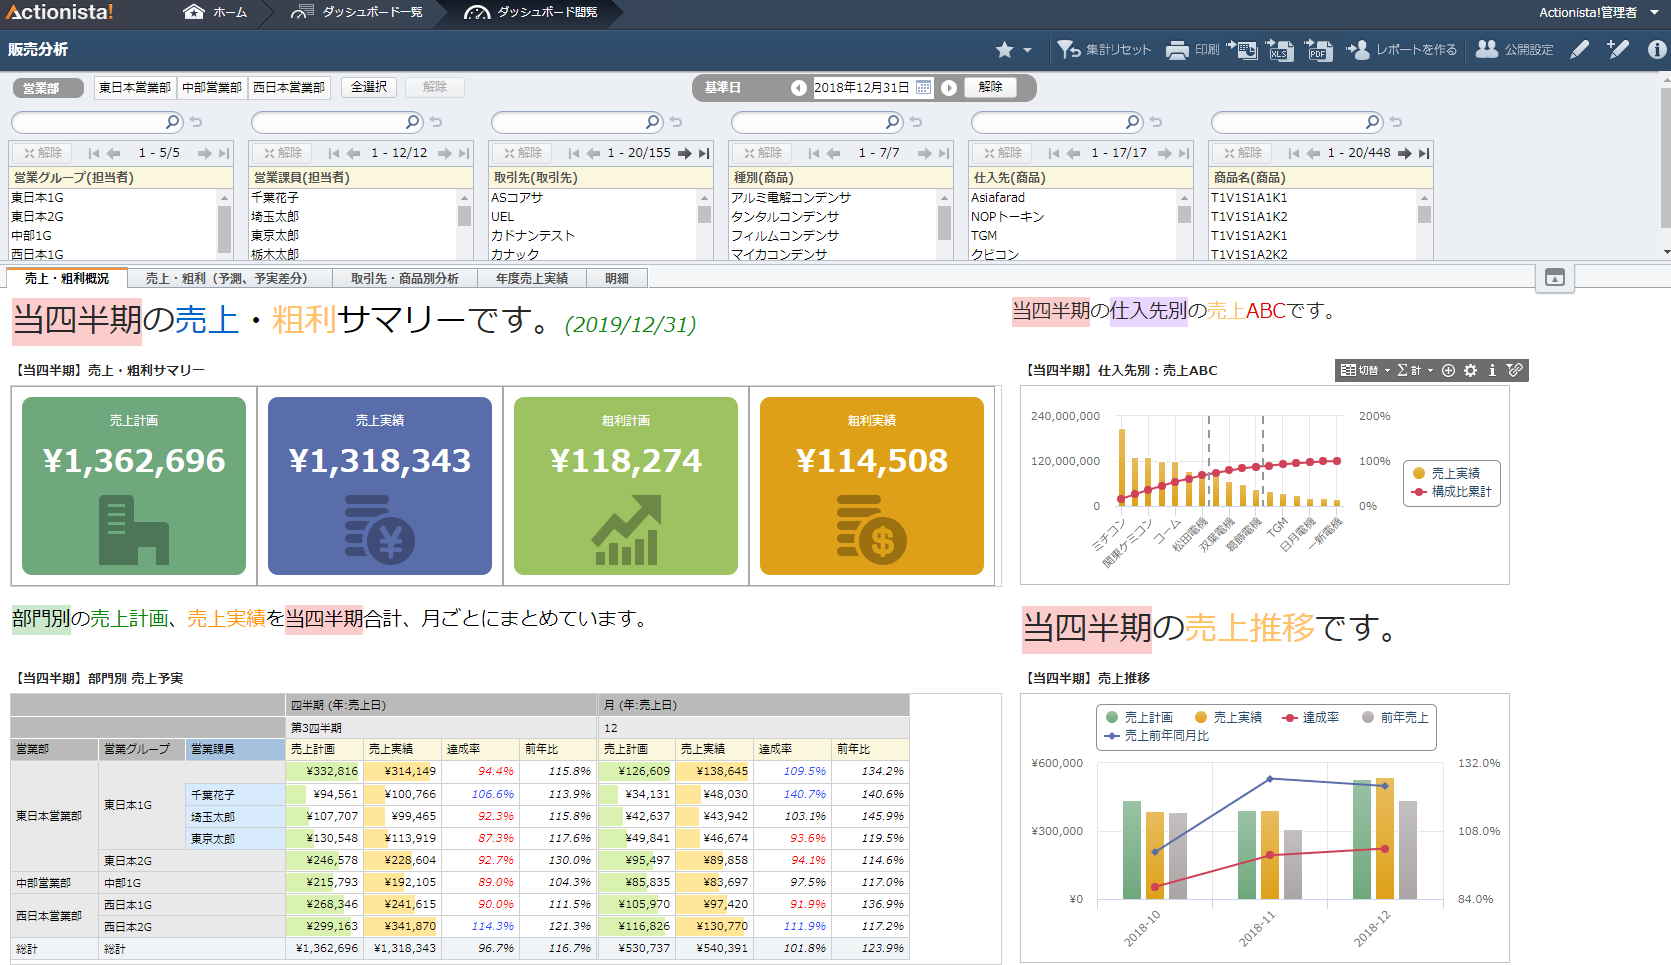Reset search above 種別(商品) list
Image resolution: width=1671 pixels, height=965 pixels.
[x=916, y=122]
